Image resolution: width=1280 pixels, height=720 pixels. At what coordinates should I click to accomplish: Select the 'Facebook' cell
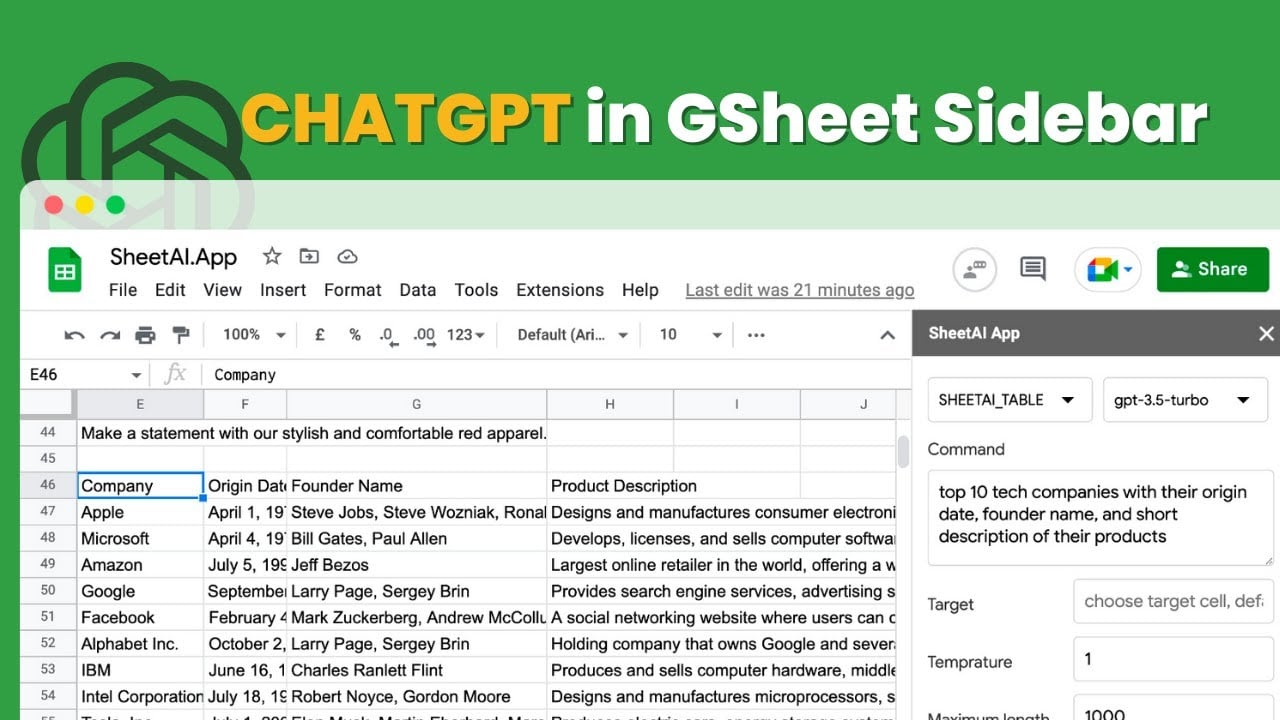point(140,618)
